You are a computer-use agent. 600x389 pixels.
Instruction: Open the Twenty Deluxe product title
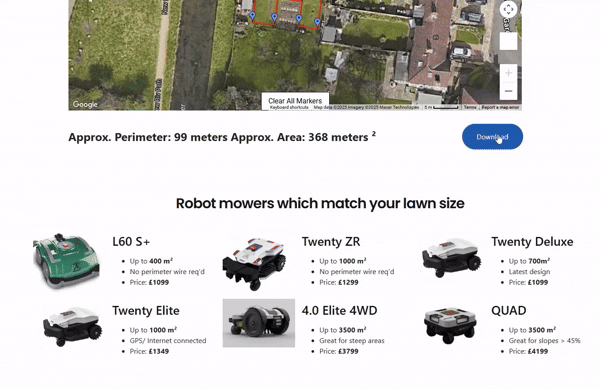[532, 242]
